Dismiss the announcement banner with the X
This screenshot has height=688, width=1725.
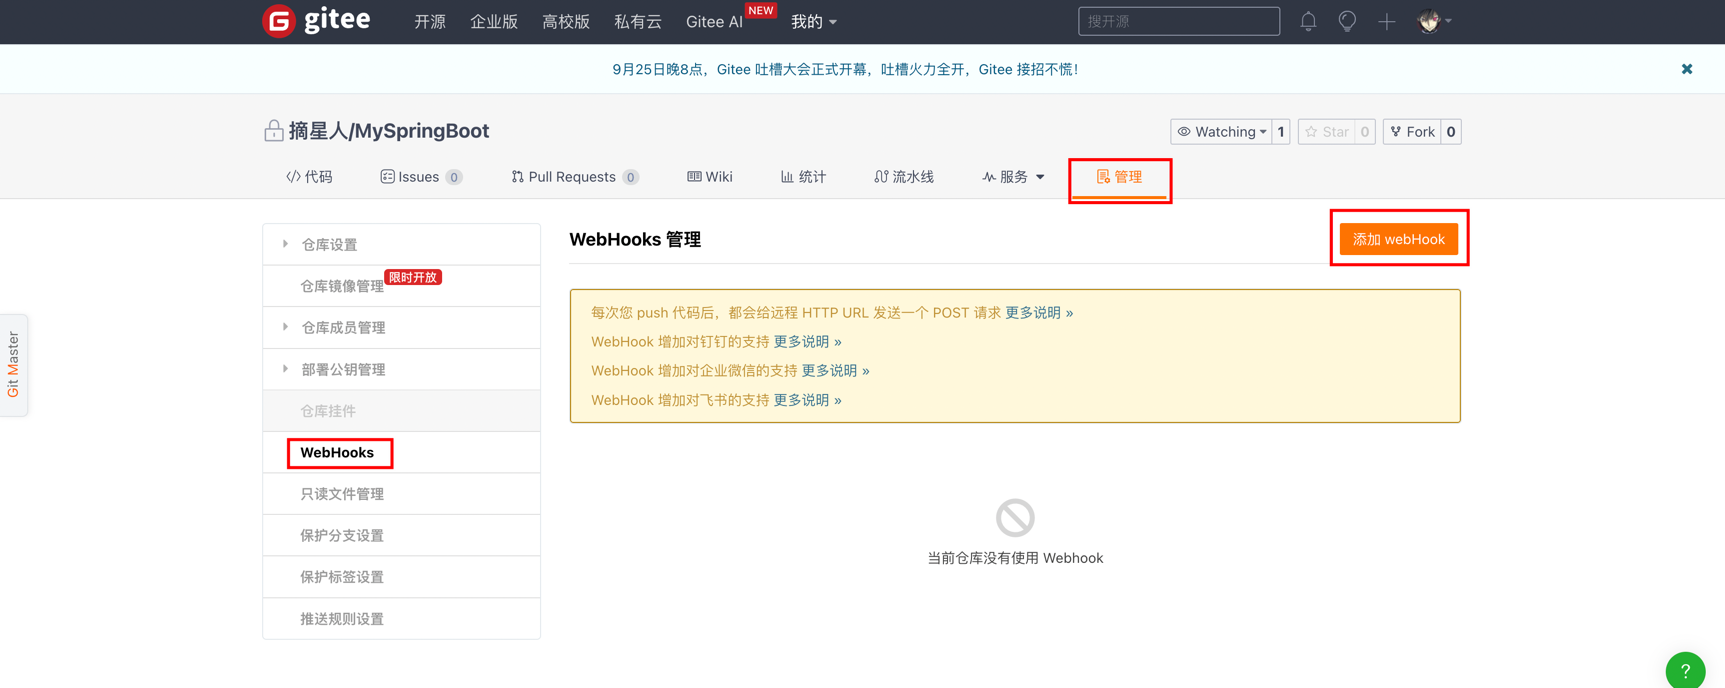[x=1686, y=69]
